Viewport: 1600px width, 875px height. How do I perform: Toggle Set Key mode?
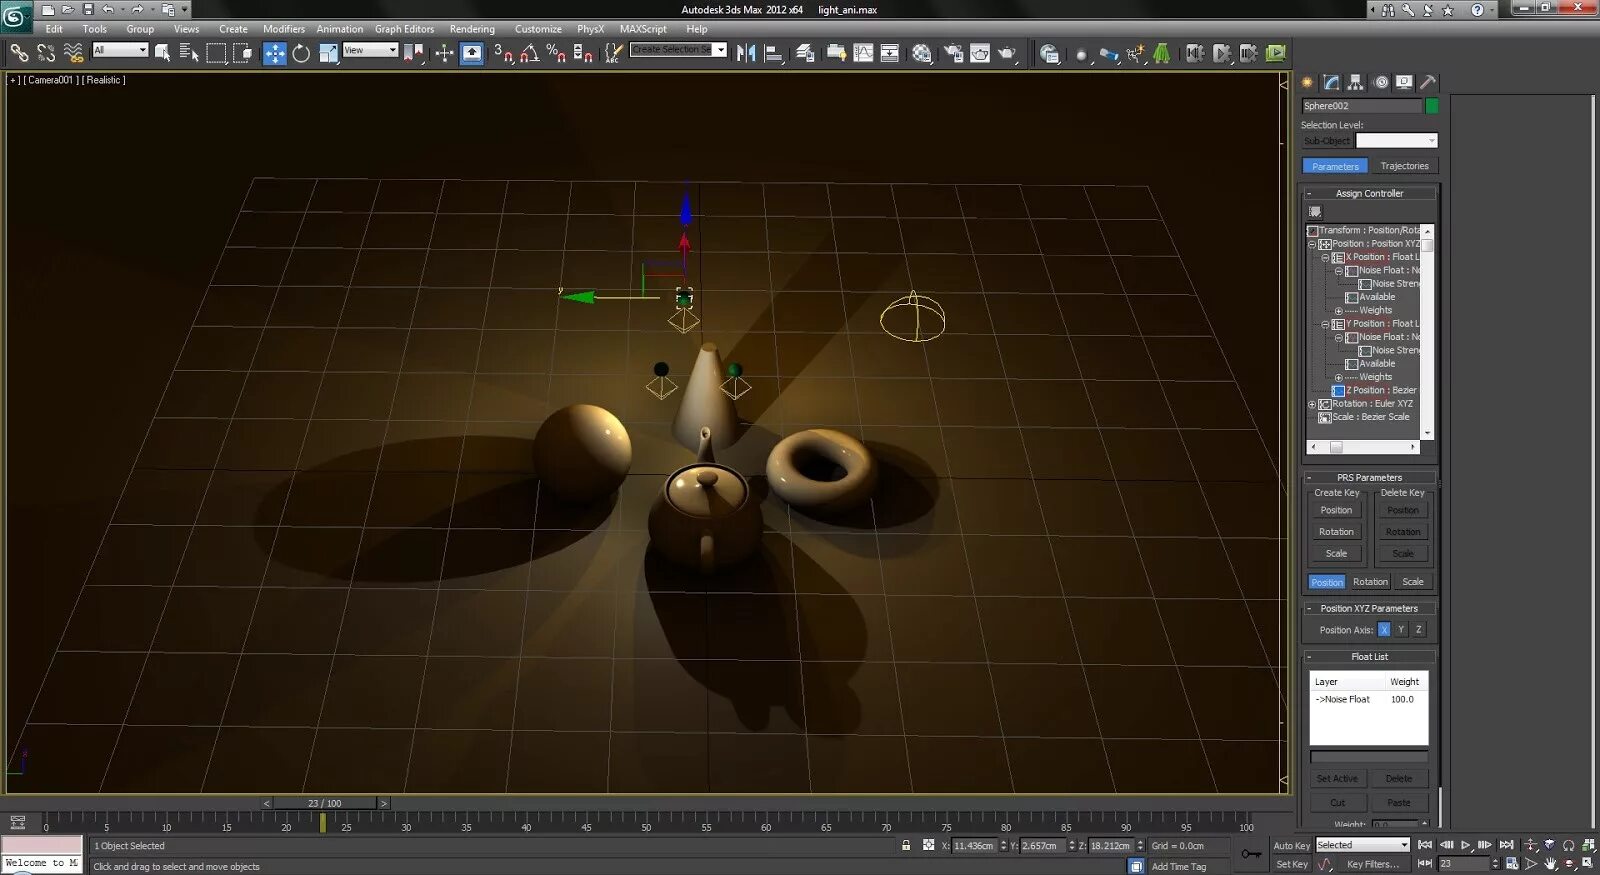(1291, 865)
